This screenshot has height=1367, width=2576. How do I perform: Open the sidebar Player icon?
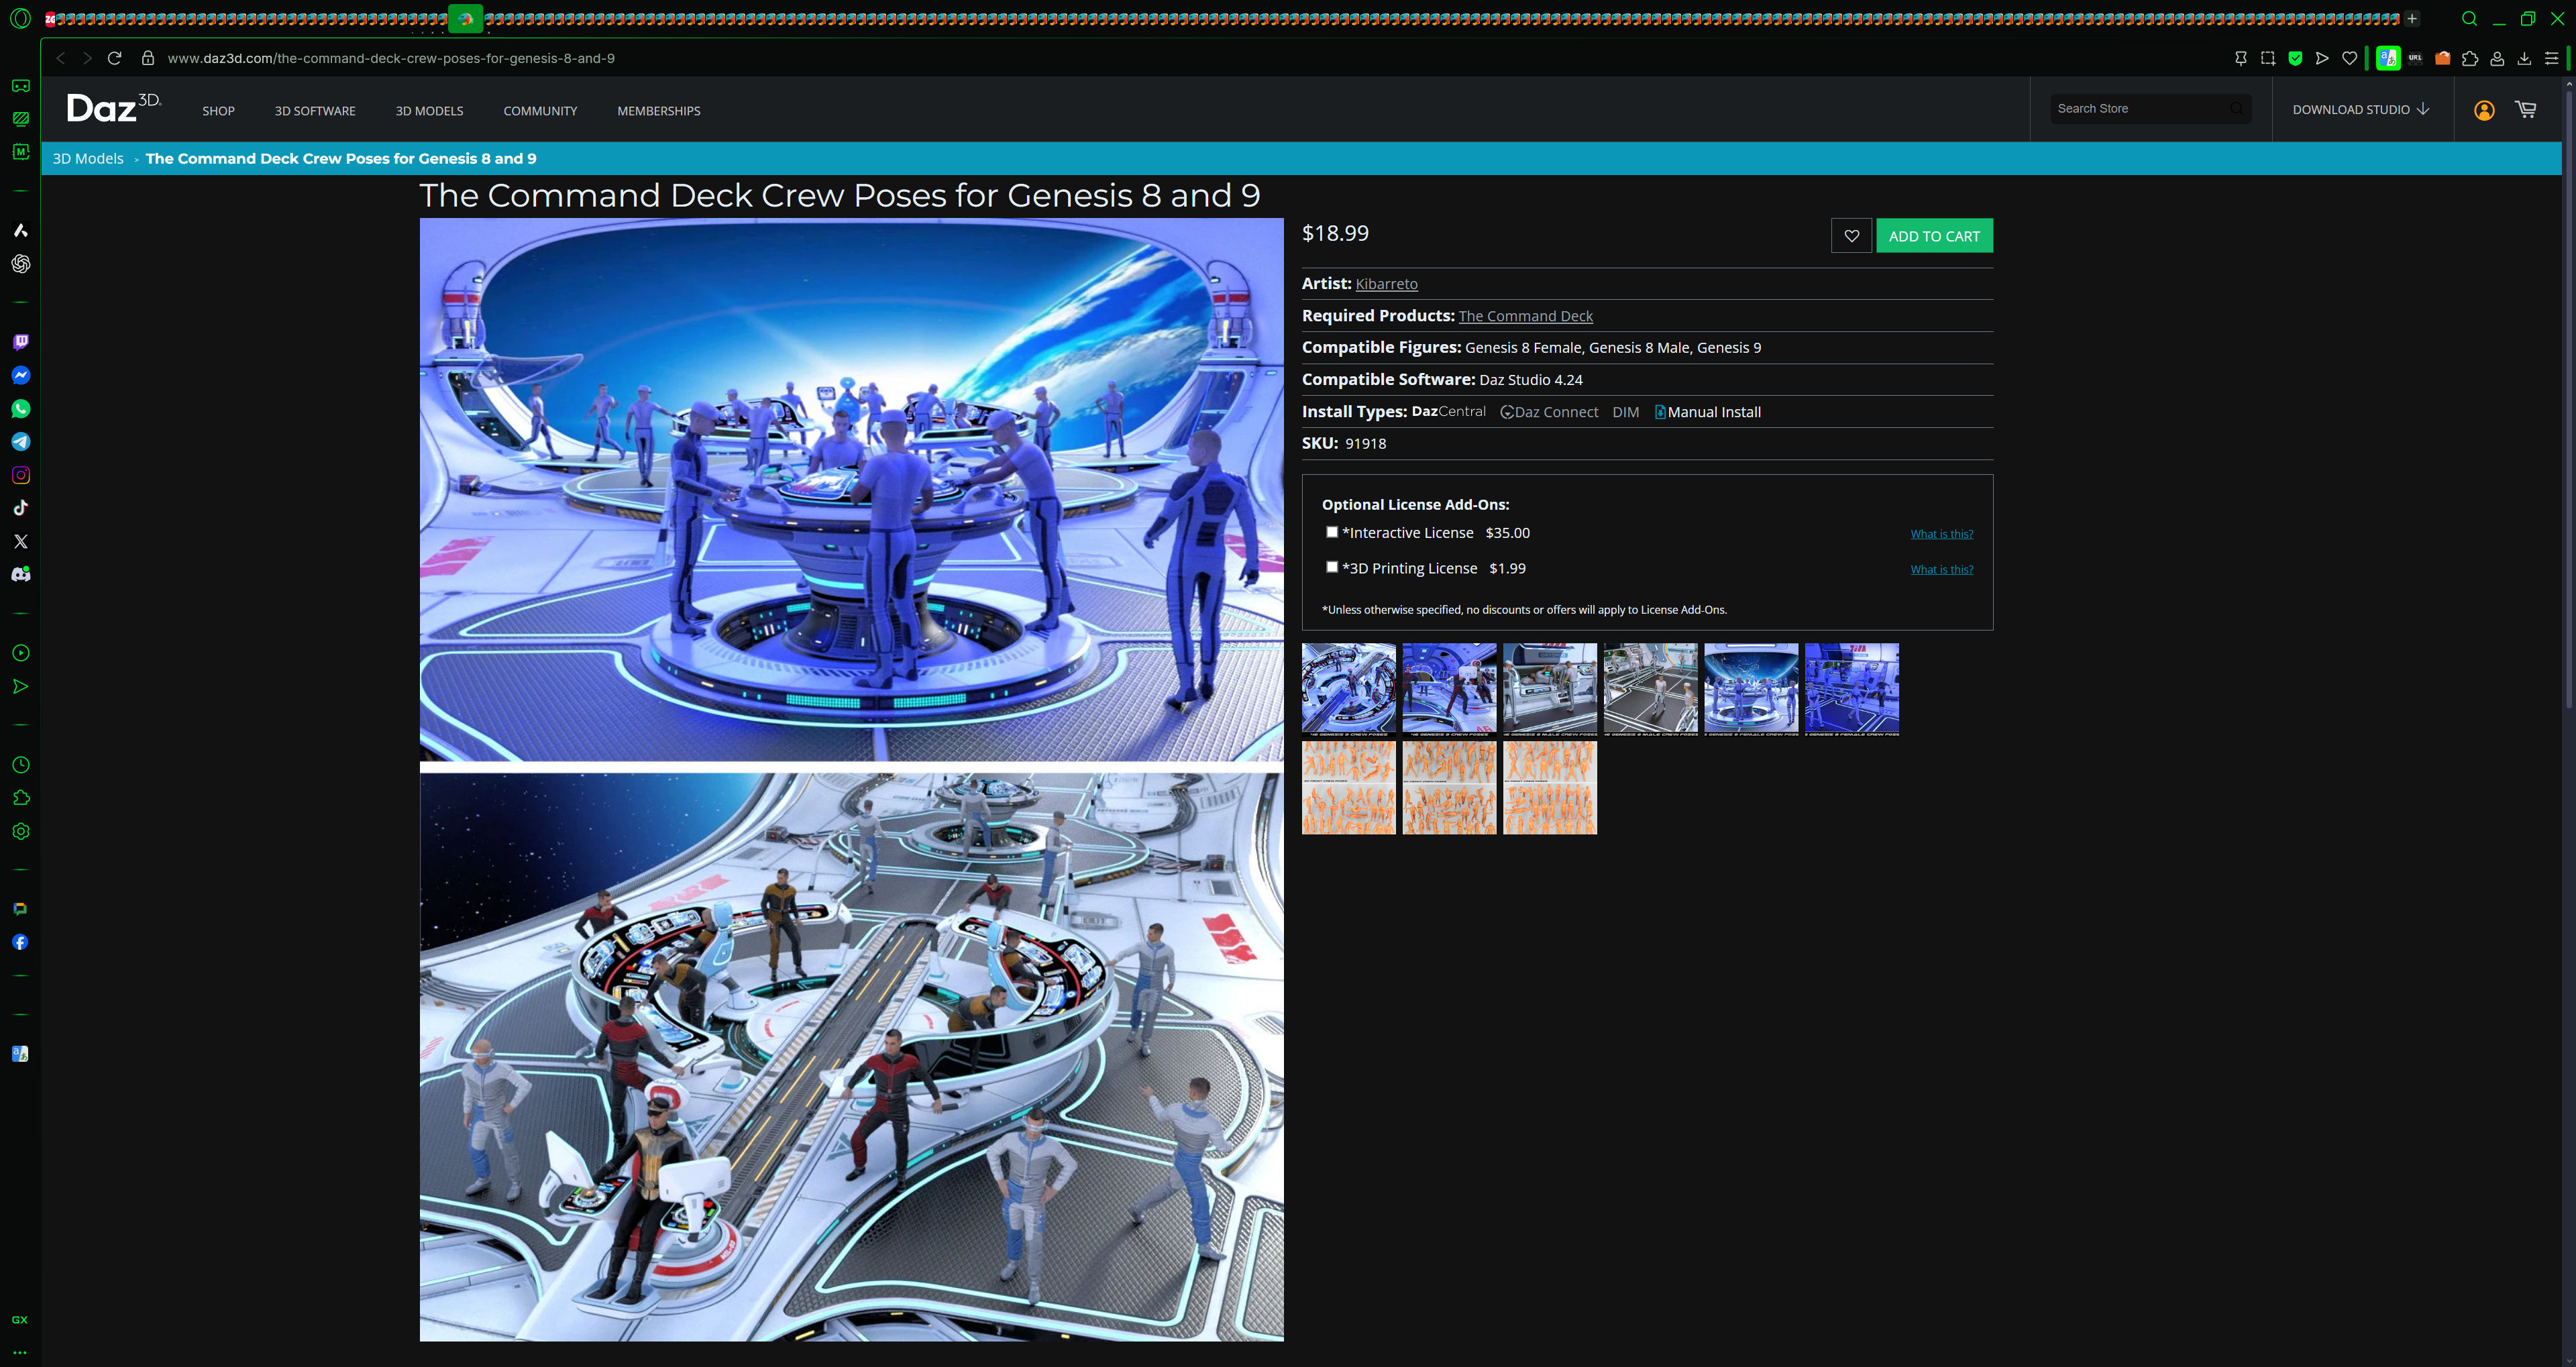[20, 653]
